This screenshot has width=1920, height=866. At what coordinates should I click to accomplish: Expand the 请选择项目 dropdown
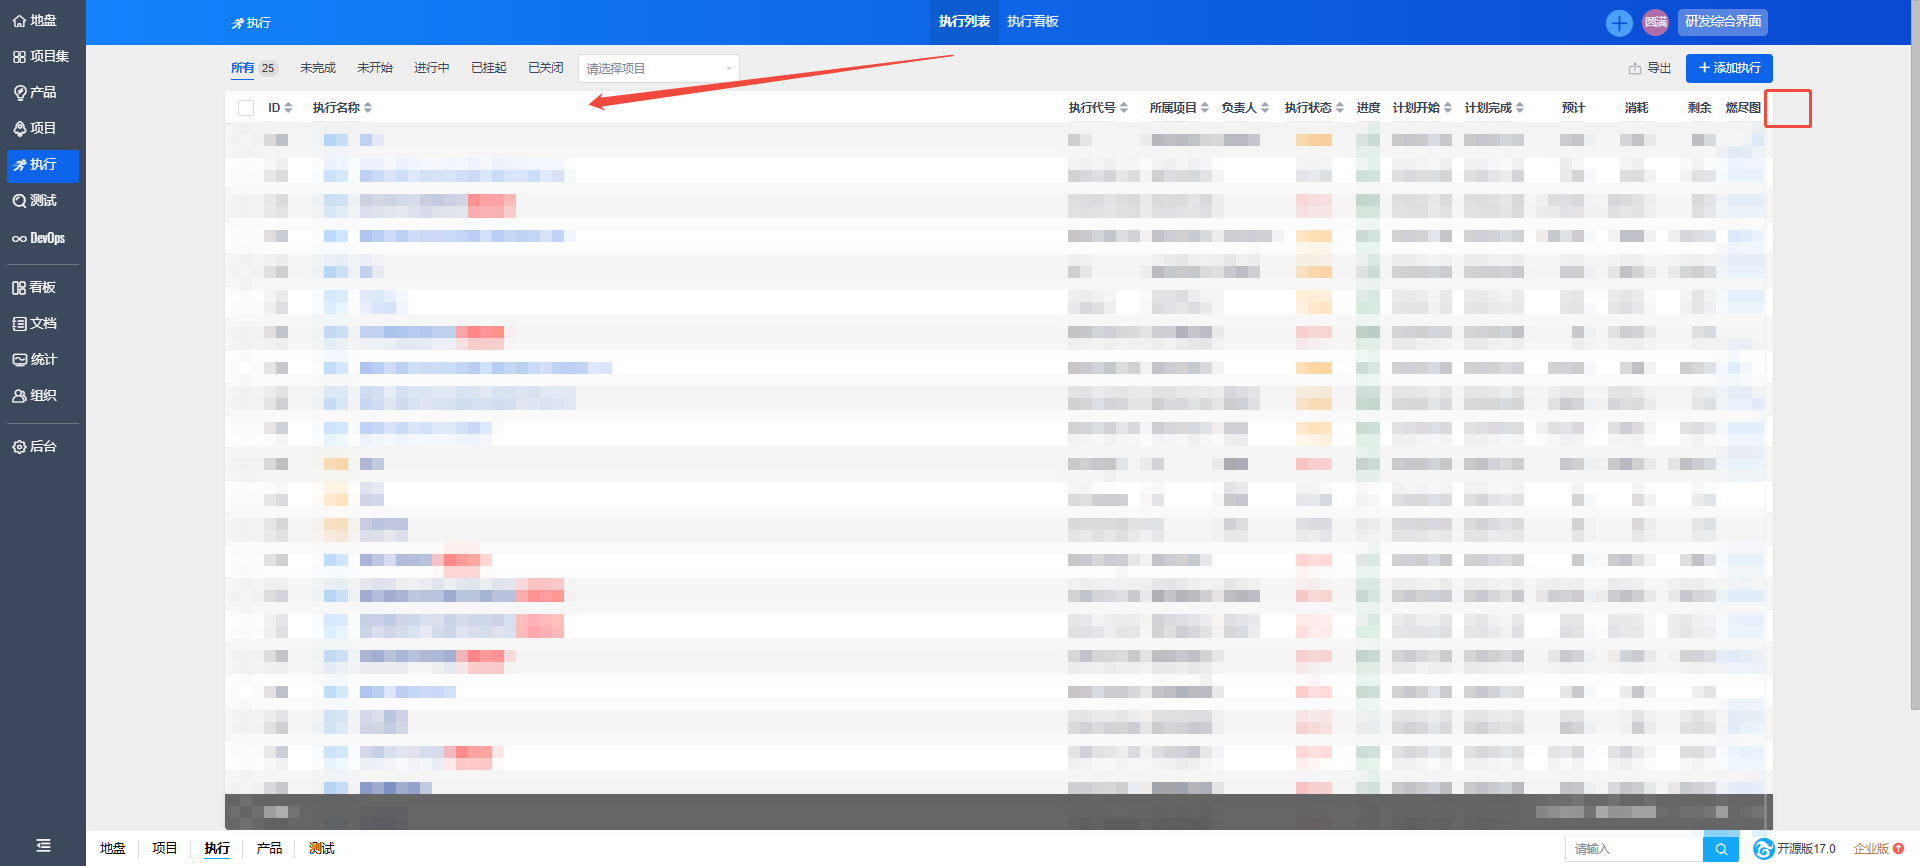point(659,68)
